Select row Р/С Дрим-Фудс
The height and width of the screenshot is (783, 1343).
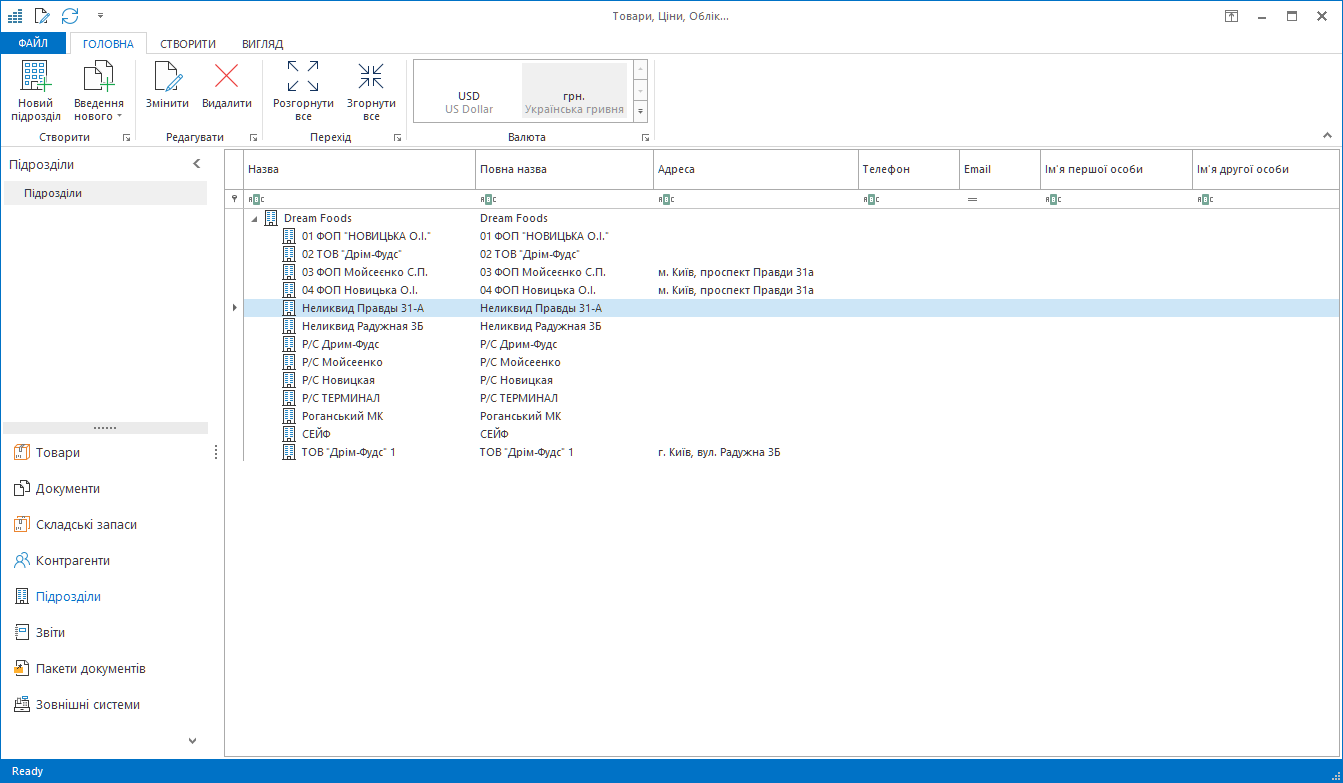click(791, 344)
